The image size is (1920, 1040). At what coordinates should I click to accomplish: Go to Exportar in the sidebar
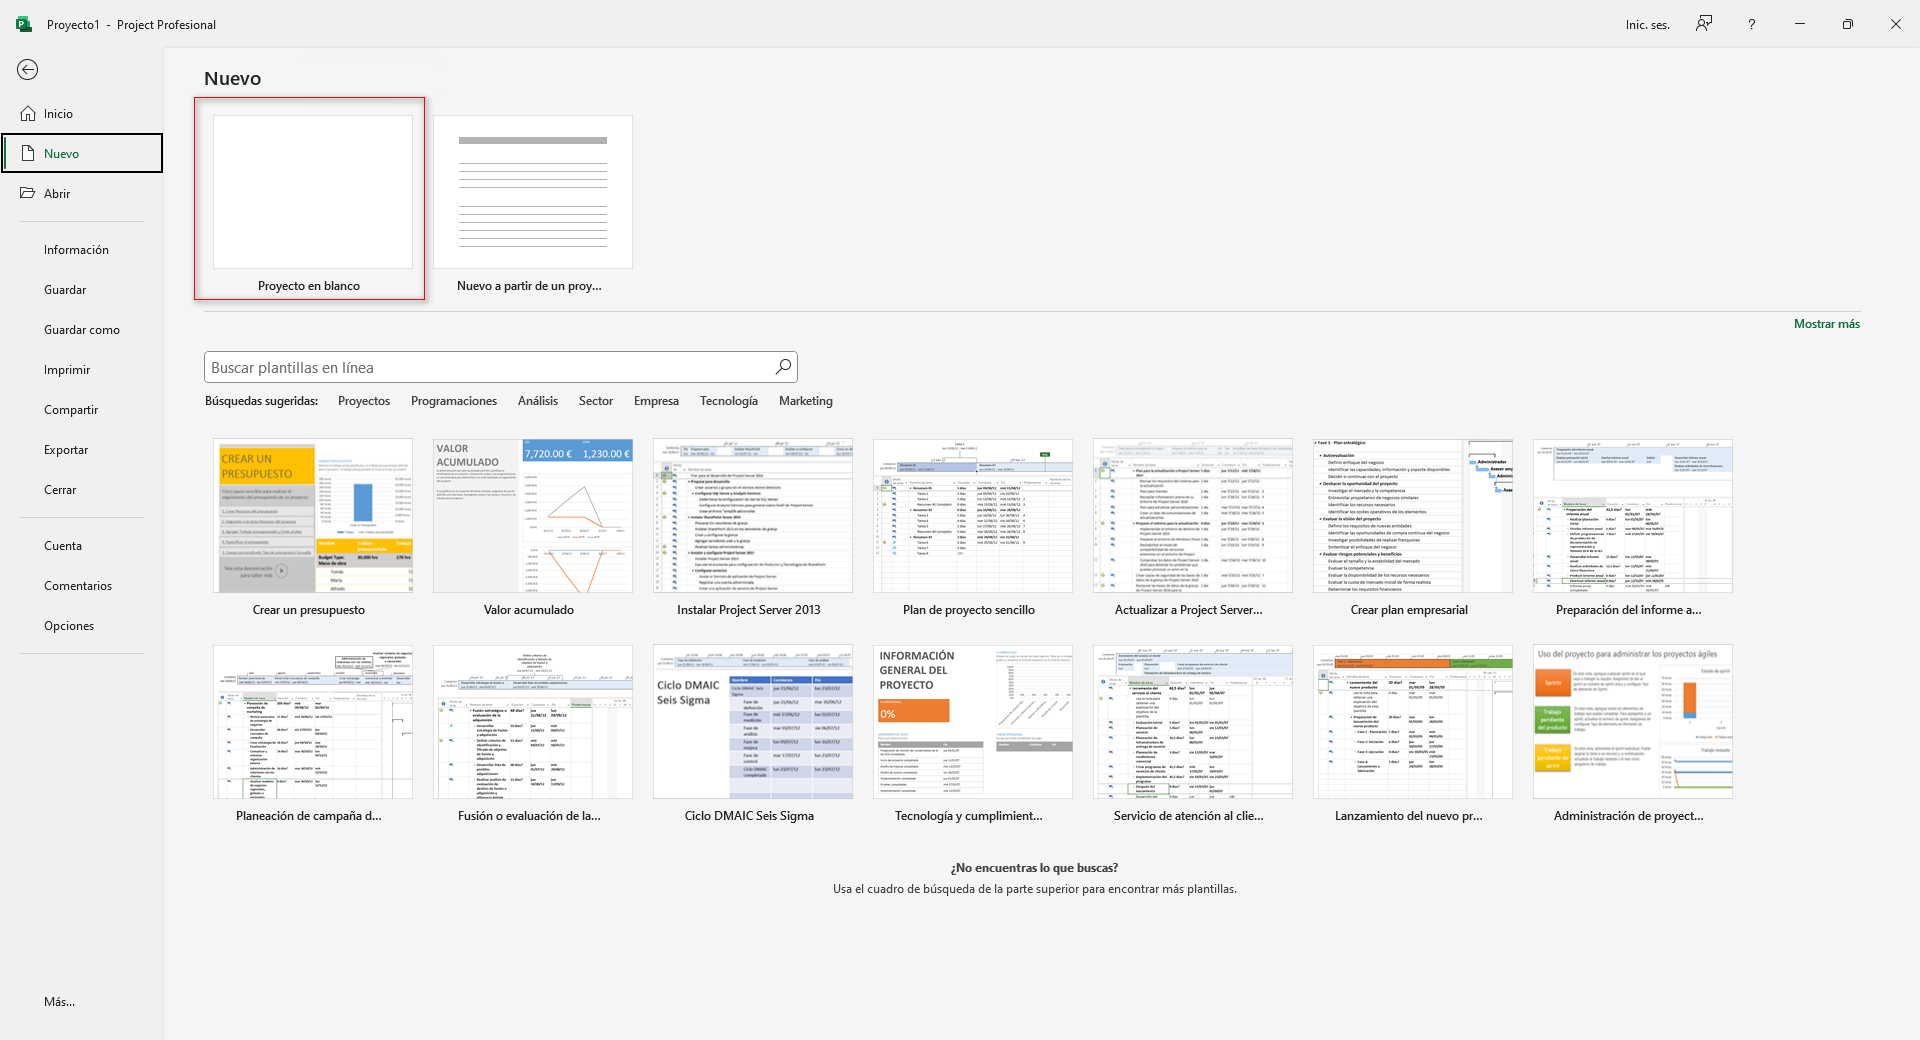point(66,450)
